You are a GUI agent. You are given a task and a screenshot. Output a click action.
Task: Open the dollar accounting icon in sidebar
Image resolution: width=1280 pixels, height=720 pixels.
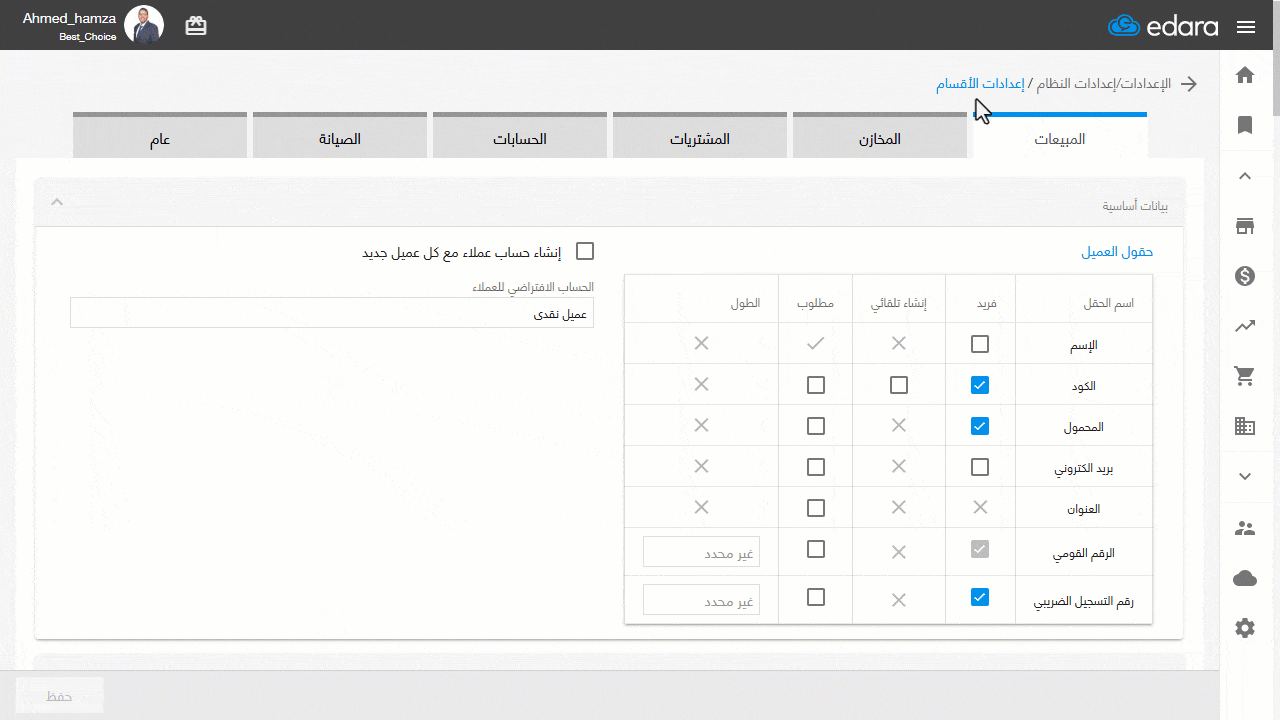[x=1245, y=276]
